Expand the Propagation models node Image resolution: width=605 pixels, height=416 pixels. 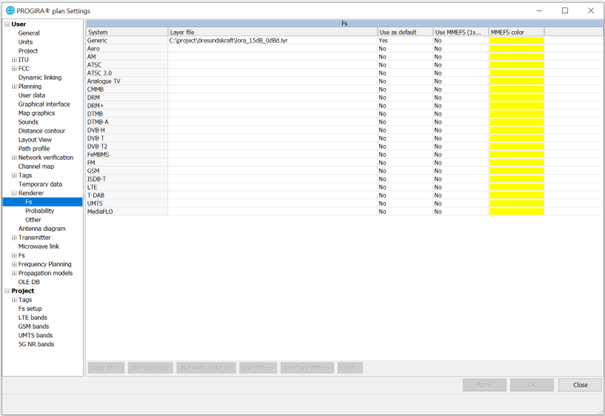tap(14, 273)
